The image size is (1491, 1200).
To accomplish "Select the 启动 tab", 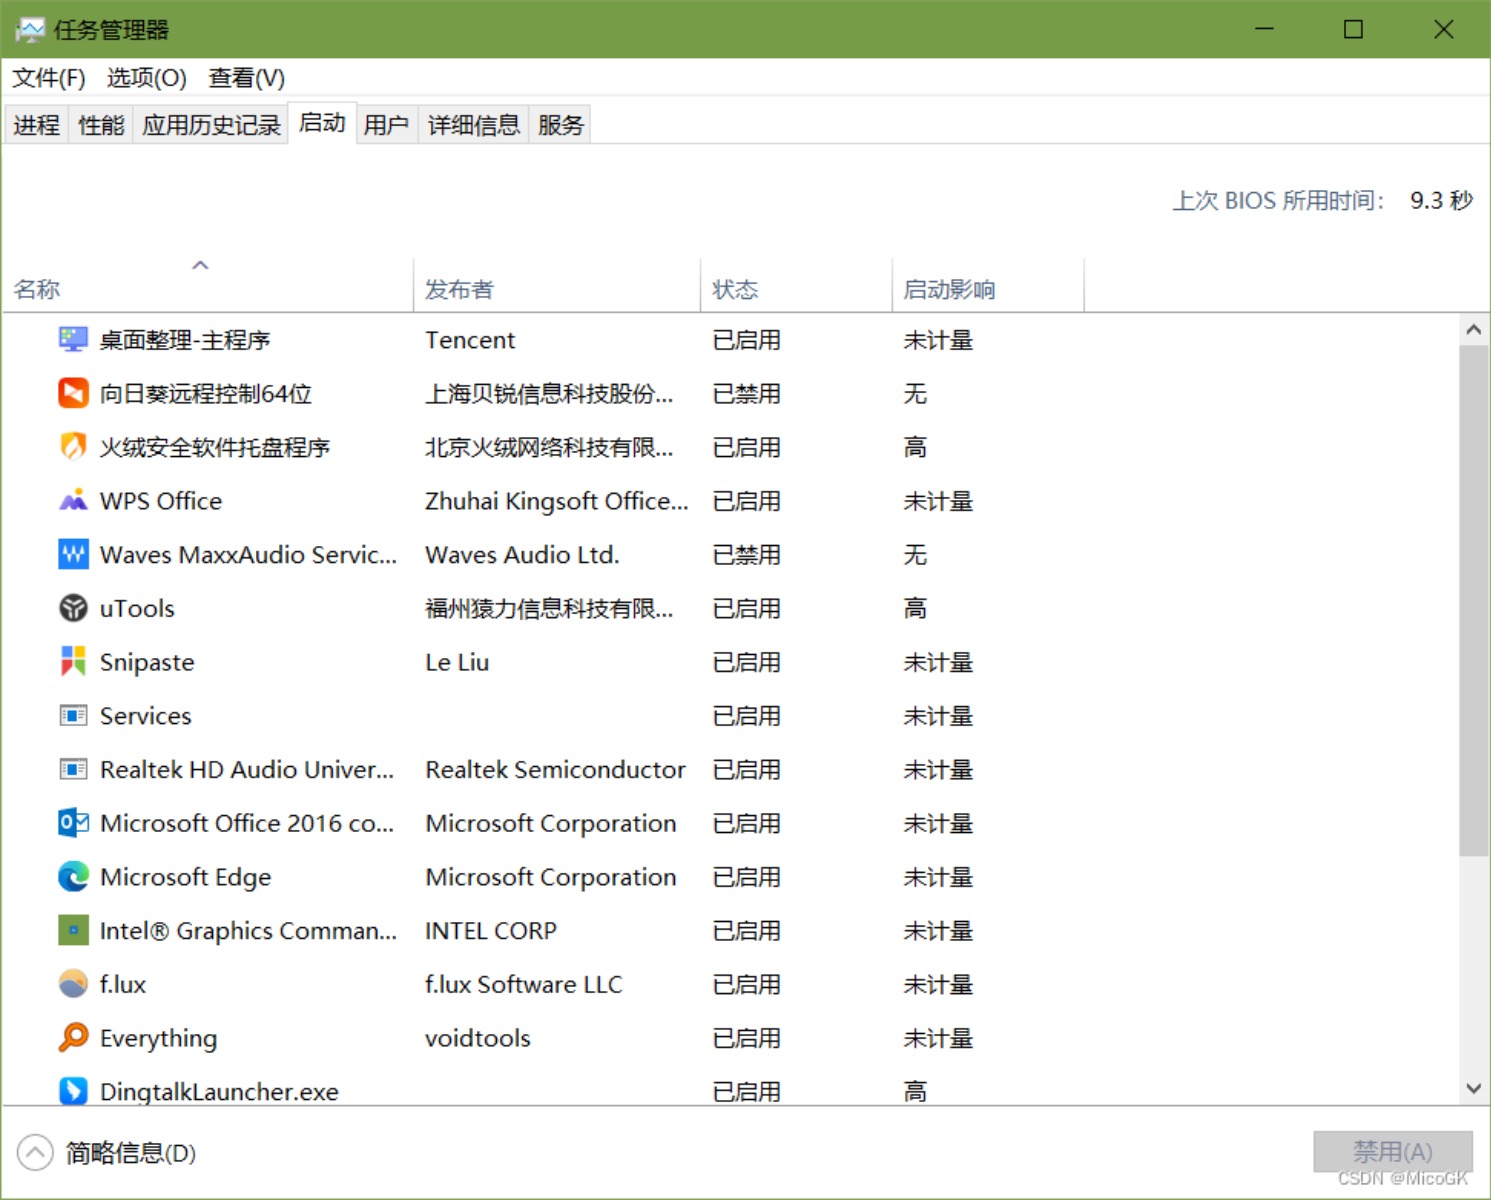I will pos(322,123).
